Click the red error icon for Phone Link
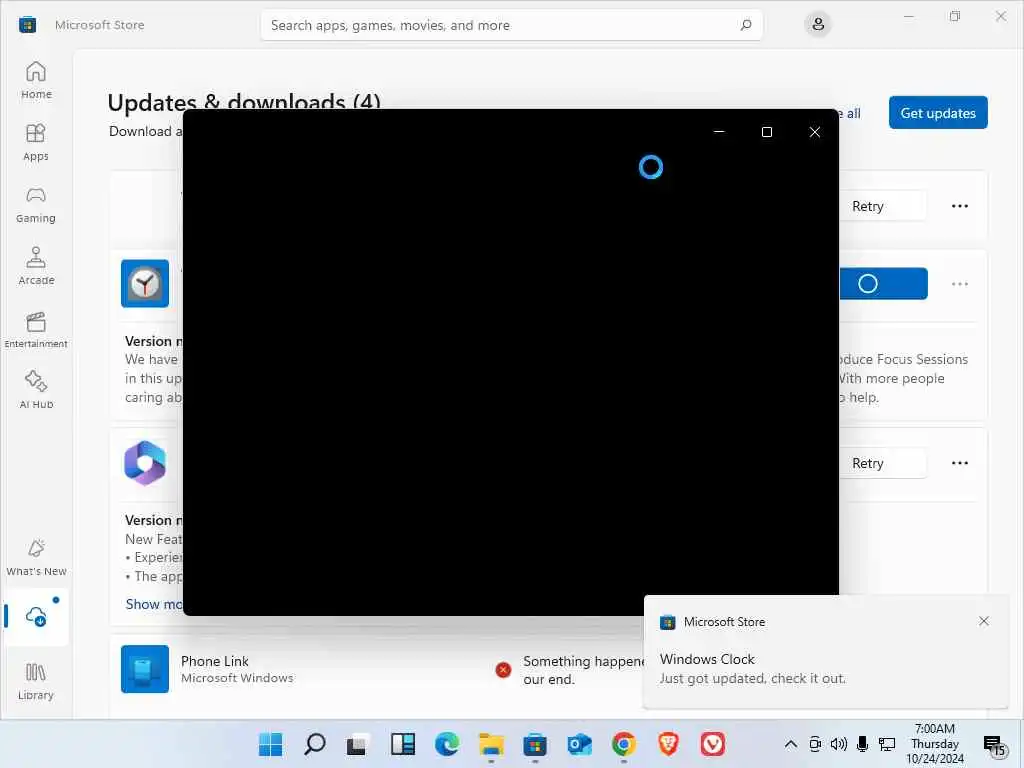Viewport: 1024px width, 768px height. tap(503, 670)
